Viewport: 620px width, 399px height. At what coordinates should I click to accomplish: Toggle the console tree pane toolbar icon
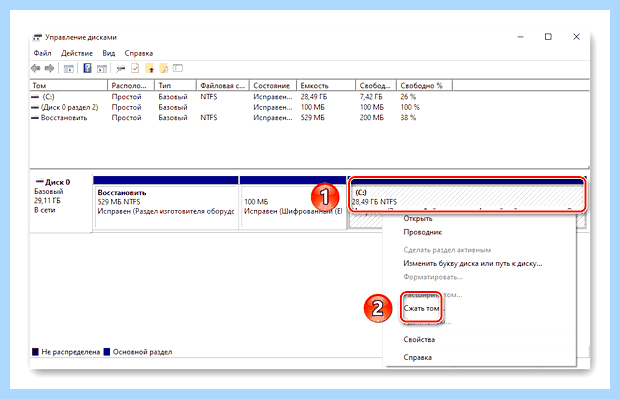pos(69,69)
